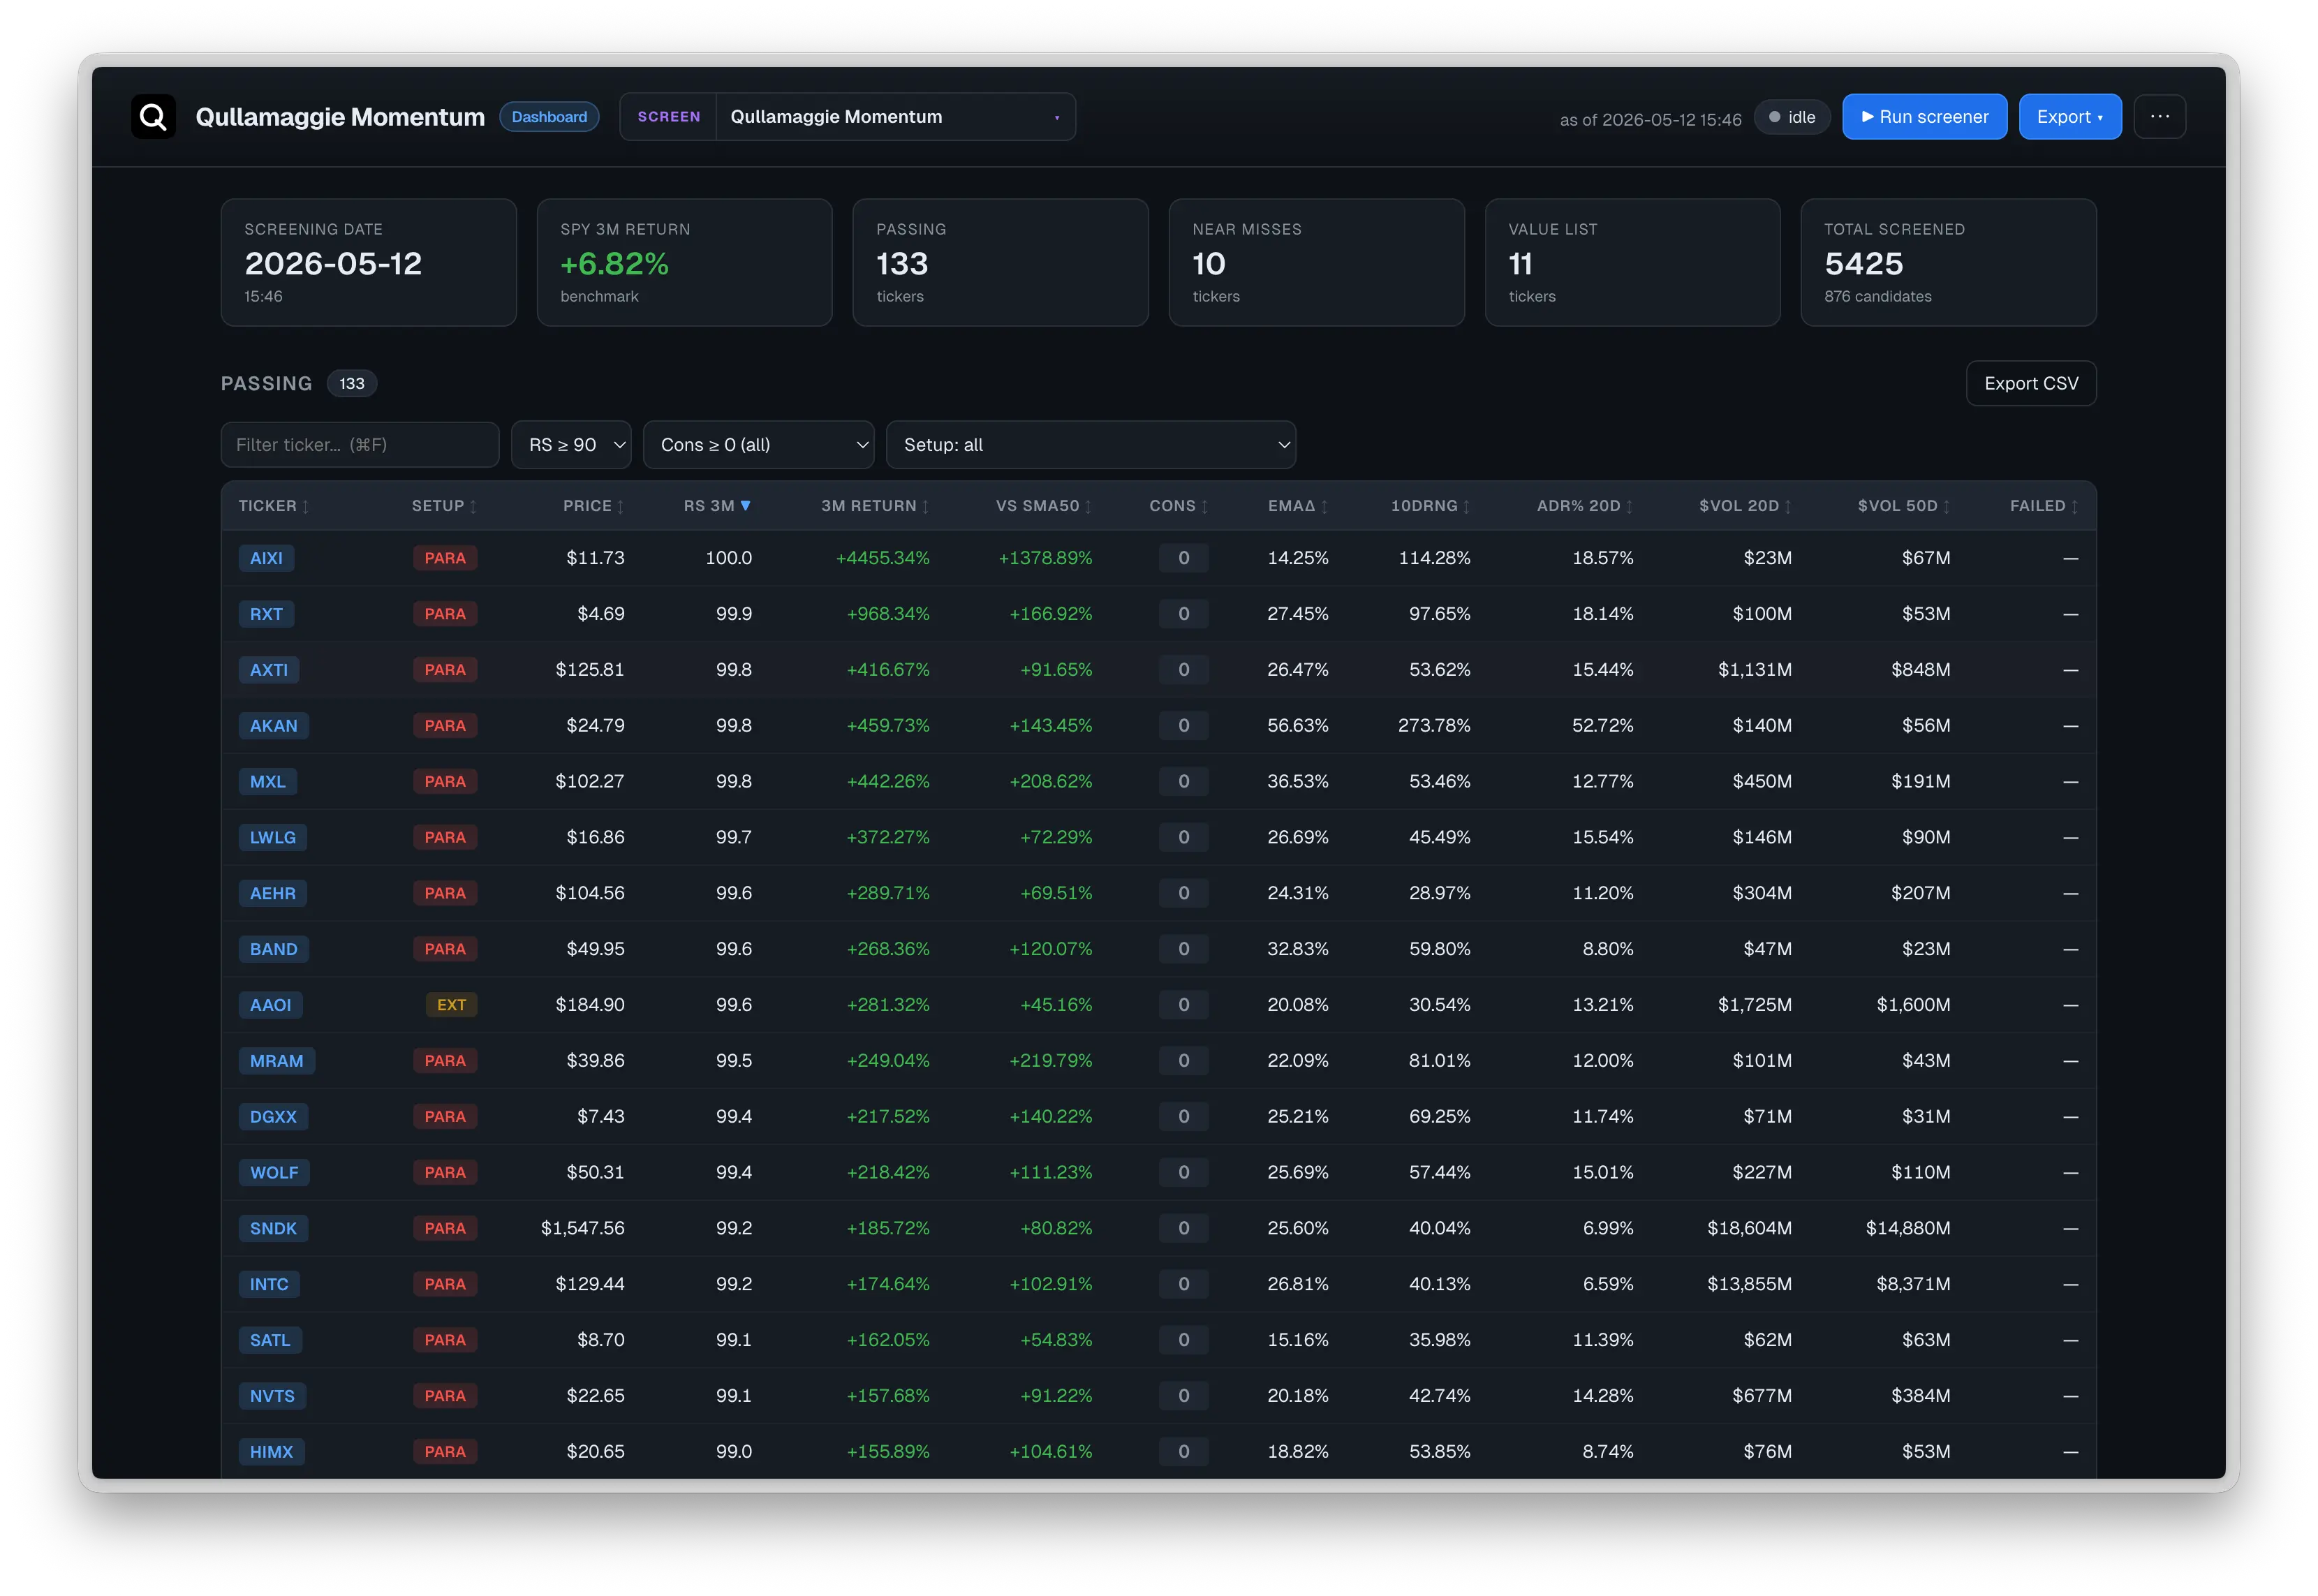Toggle RS 3M descending sort arrow
The width and height of the screenshot is (2318, 1596).
[745, 506]
